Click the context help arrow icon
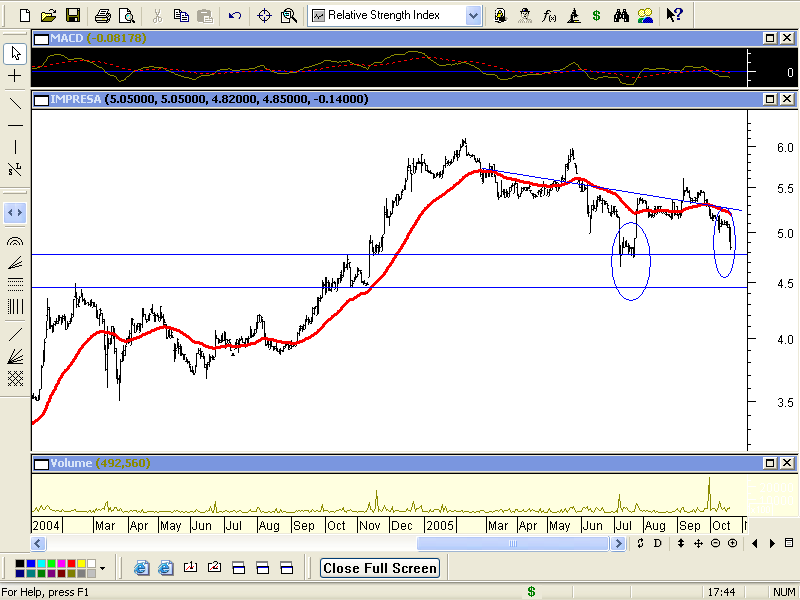The image size is (800, 600). pyautogui.click(x=674, y=16)
